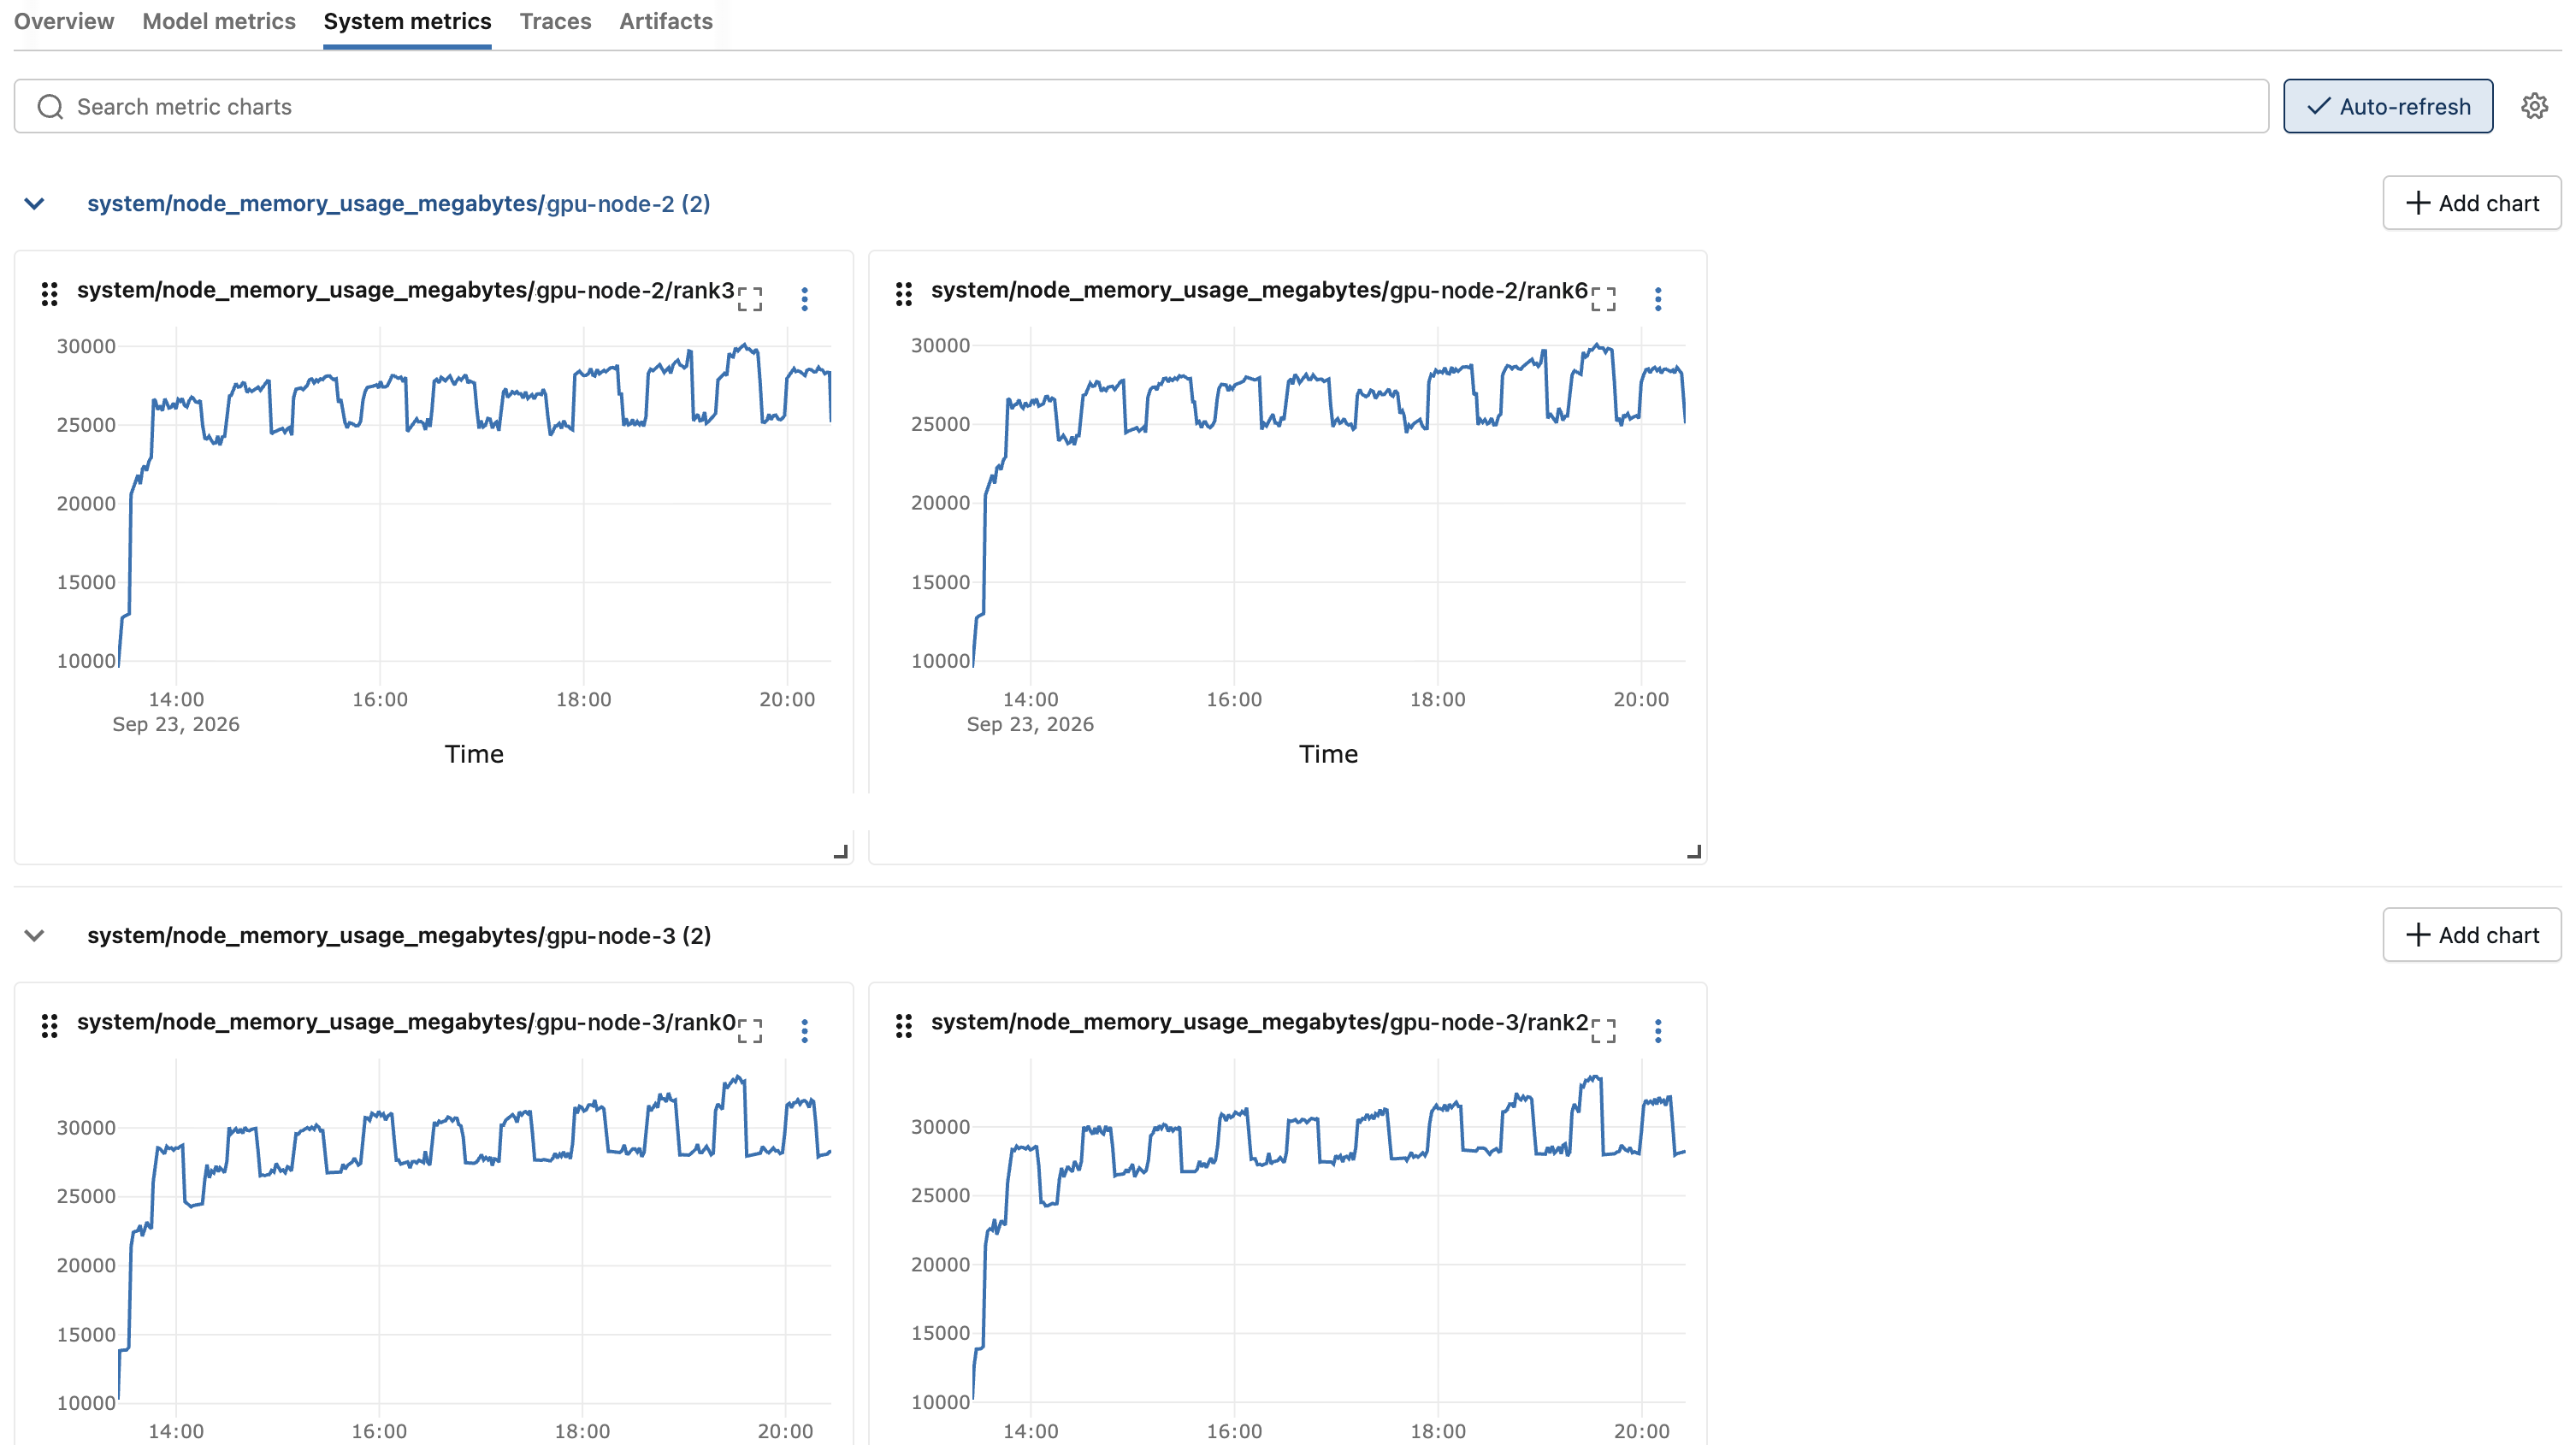Click the gpu-node-3/rank0 chart title

pos(406,1023)
